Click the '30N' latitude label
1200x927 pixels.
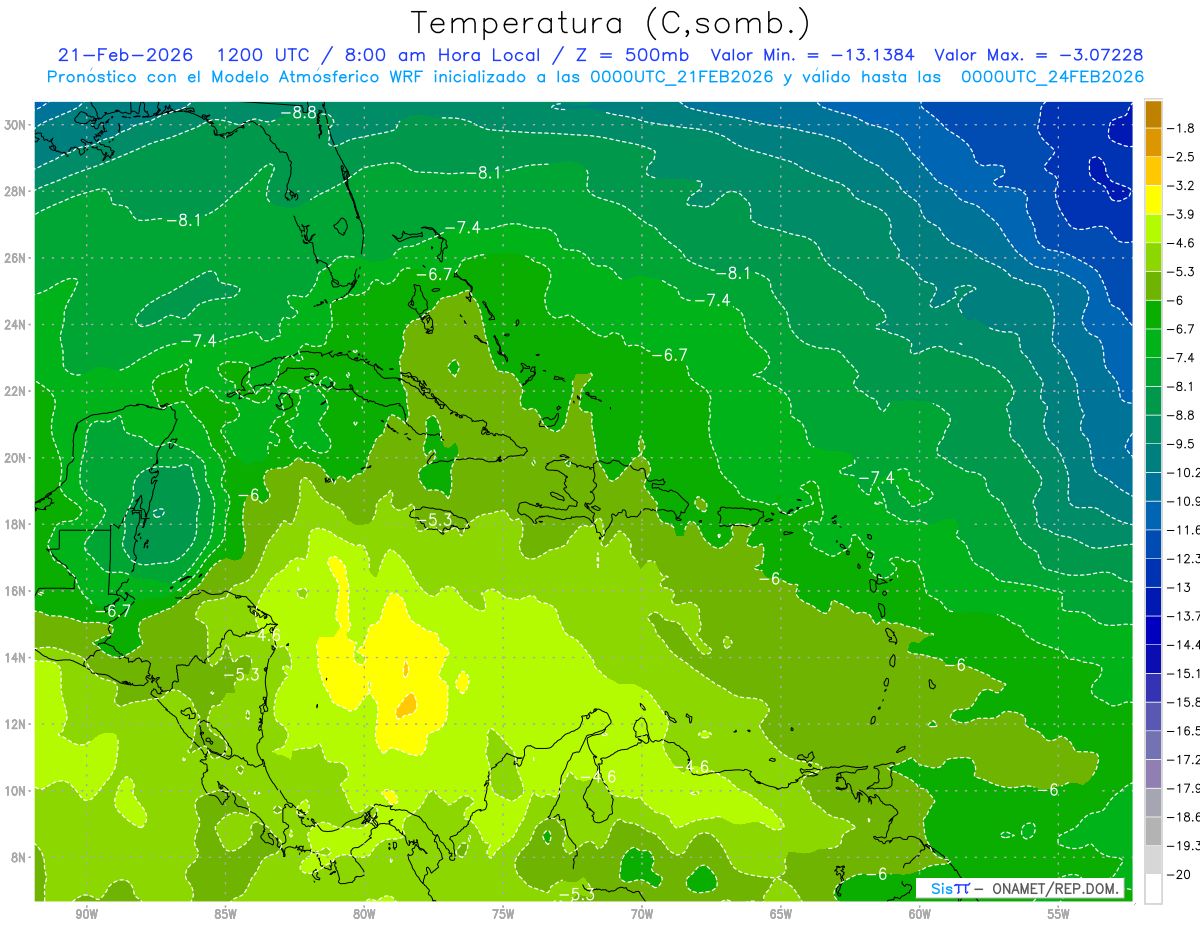(15, 125)
